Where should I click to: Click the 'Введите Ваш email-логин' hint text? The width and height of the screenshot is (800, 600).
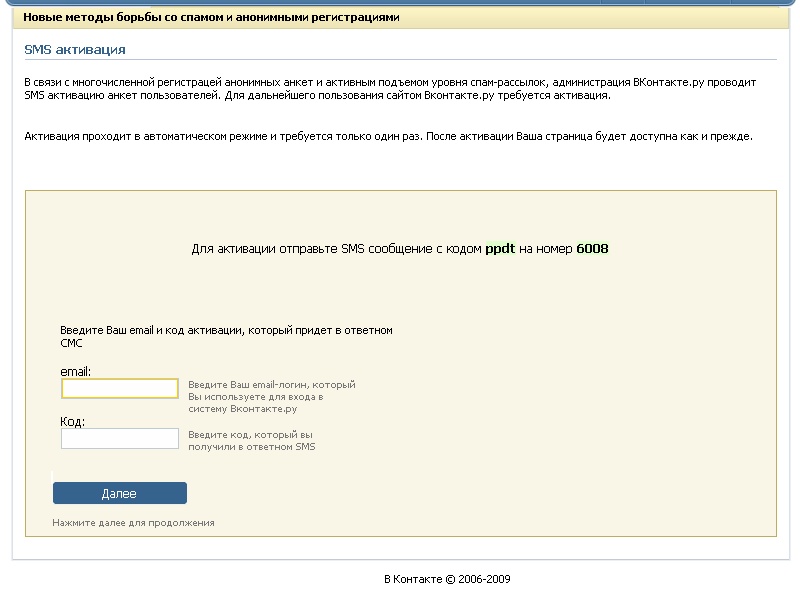click(x=272, y=396)
